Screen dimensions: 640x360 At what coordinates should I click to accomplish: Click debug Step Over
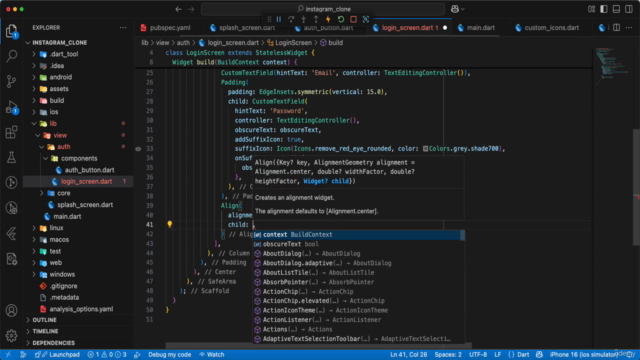pos(291,19)
